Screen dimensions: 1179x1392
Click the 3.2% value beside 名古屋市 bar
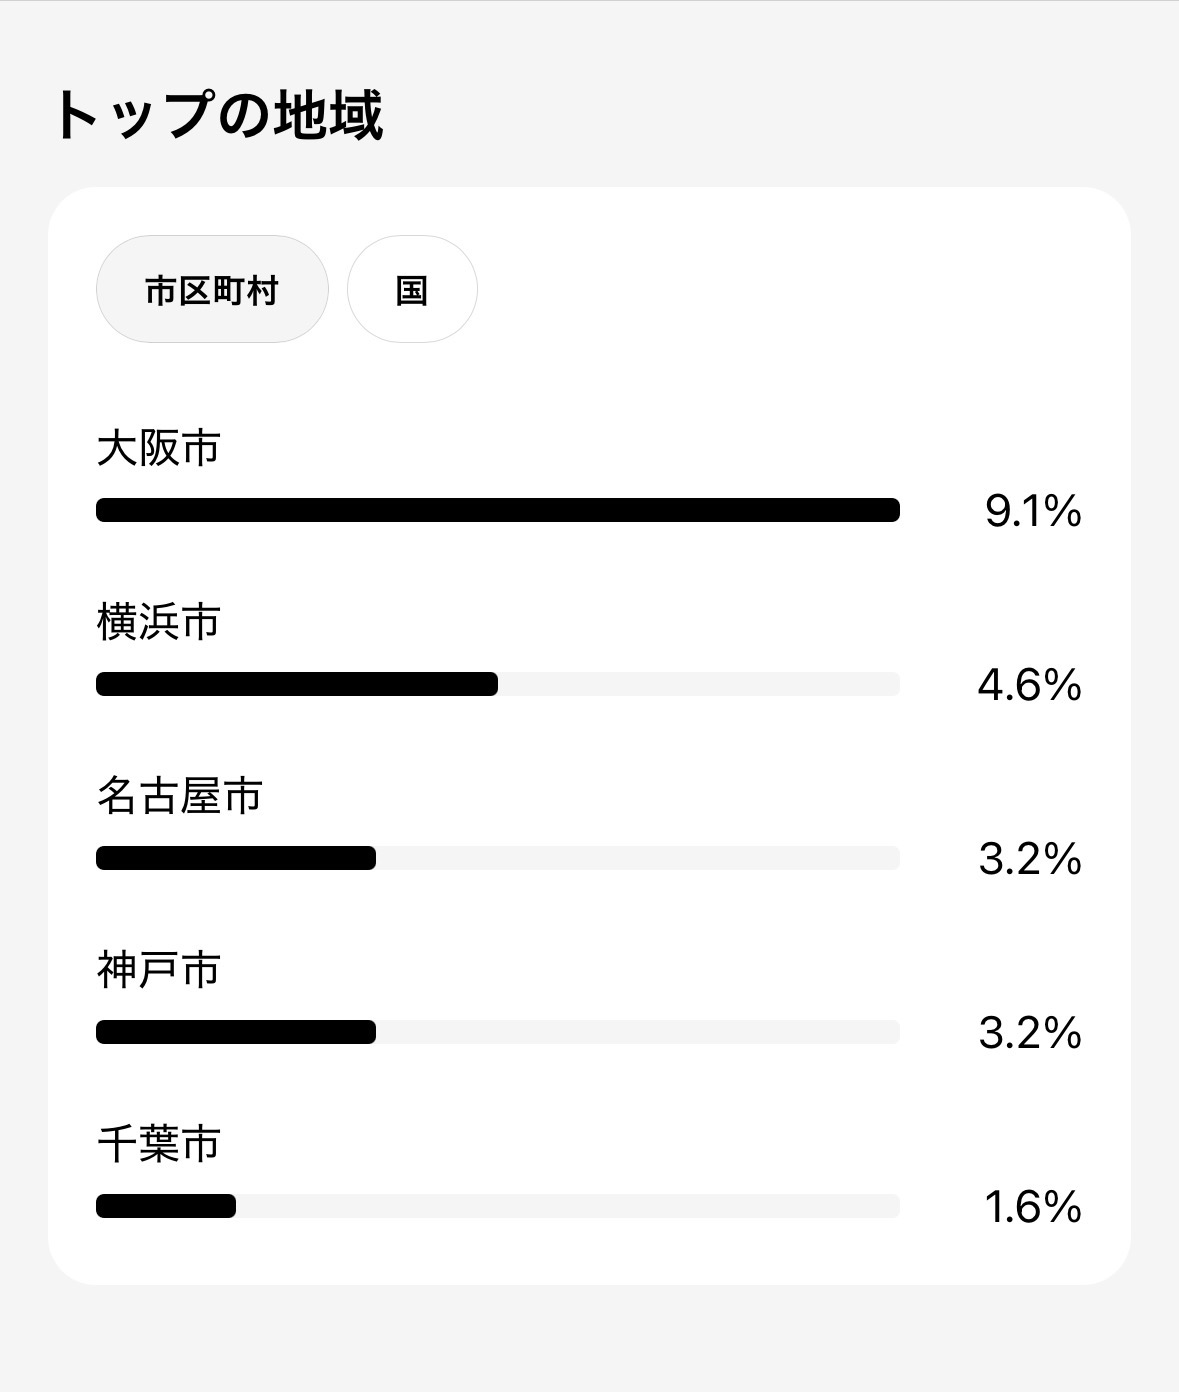[x=1030, y=860]
